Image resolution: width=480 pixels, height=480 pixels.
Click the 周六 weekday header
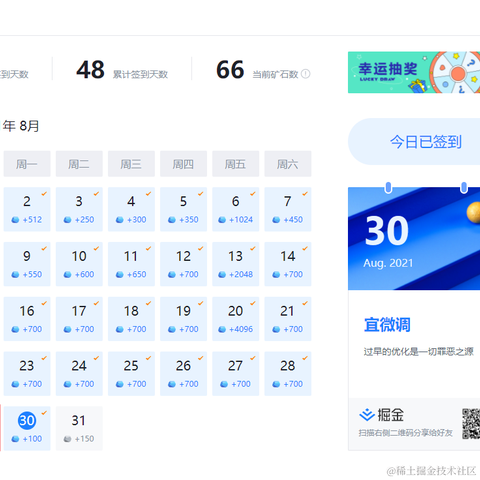point(288,164)
